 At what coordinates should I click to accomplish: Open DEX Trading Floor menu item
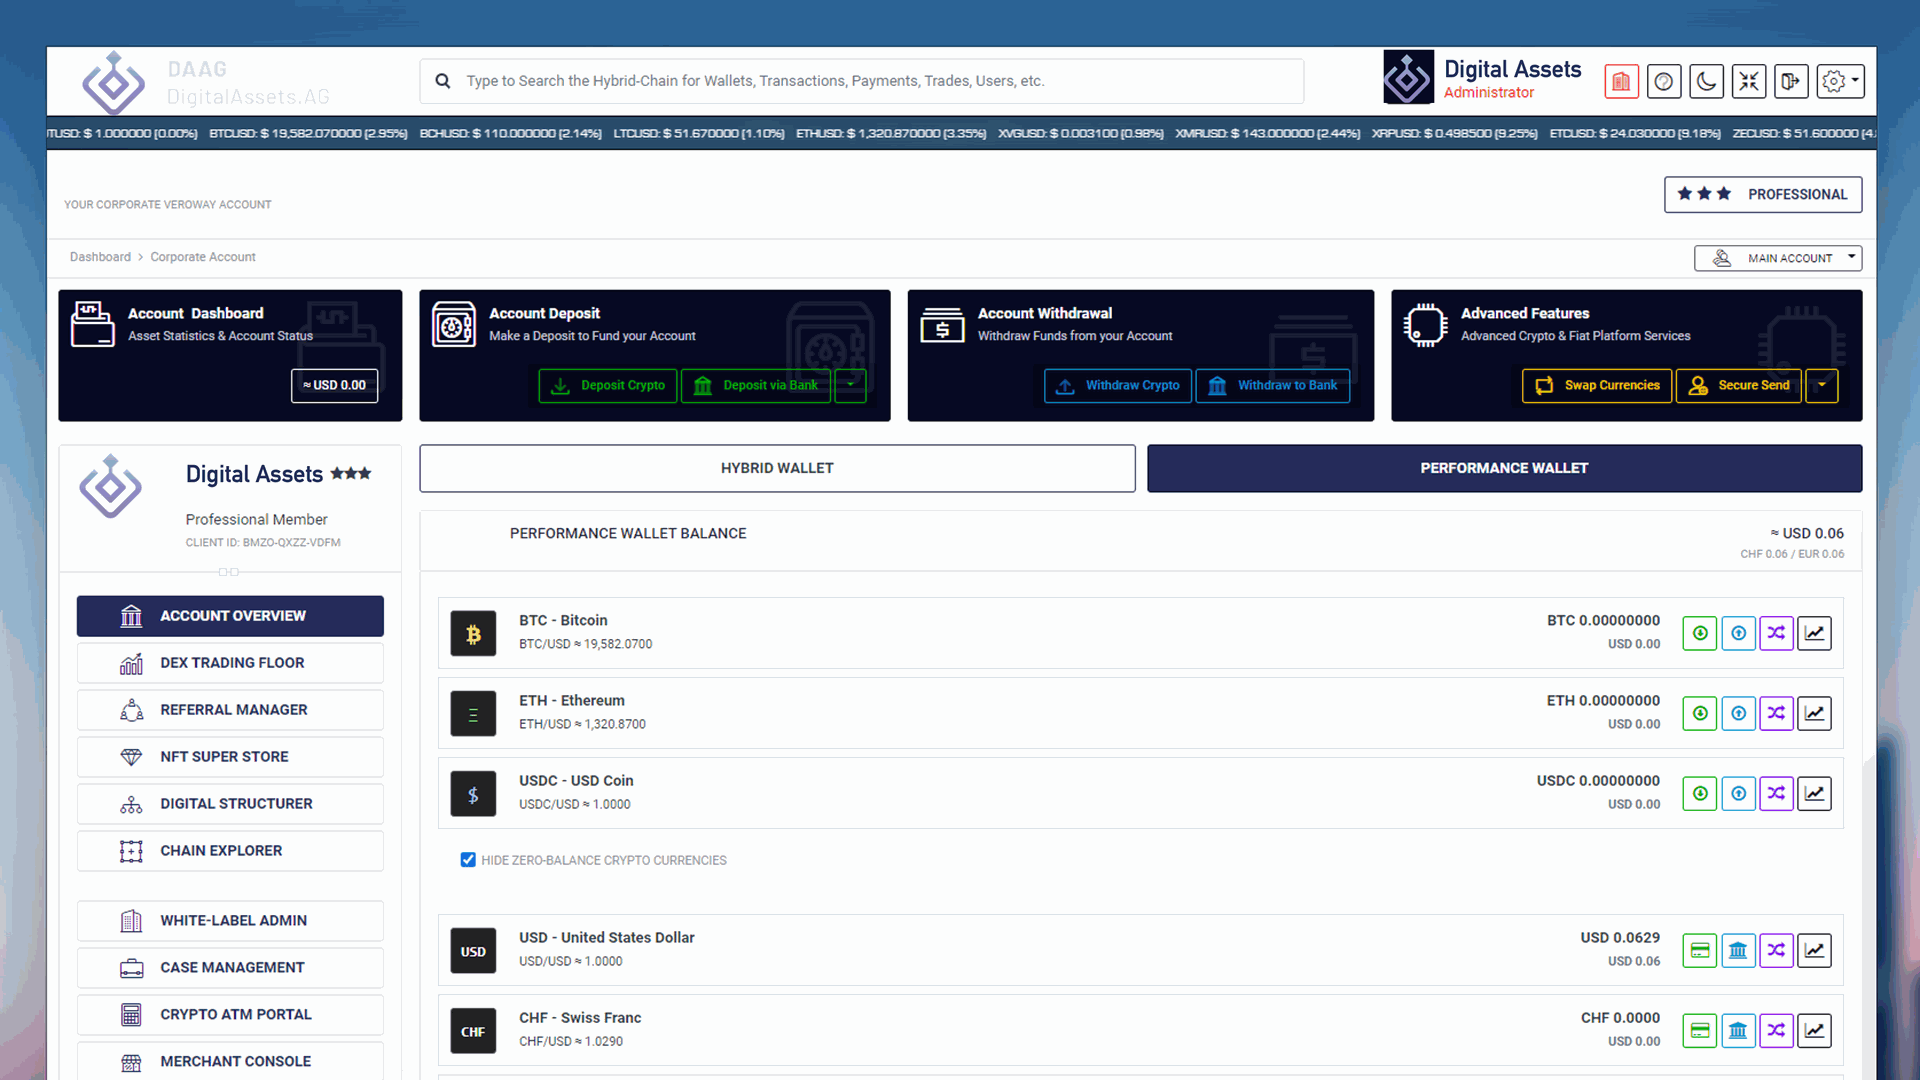coord(231,663)
